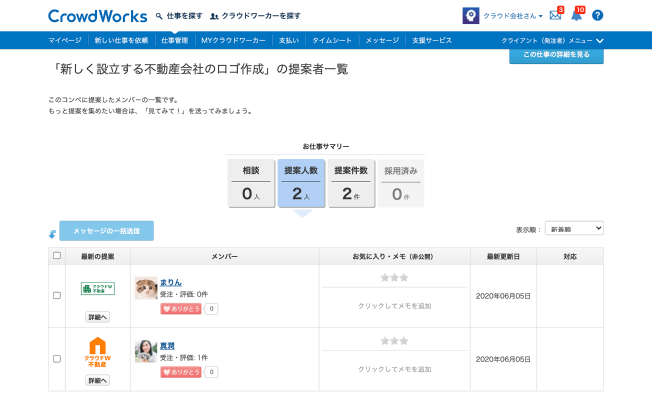Click the company profile avatar icon
This screenshot has width=652, height=400.
(470, 16)
